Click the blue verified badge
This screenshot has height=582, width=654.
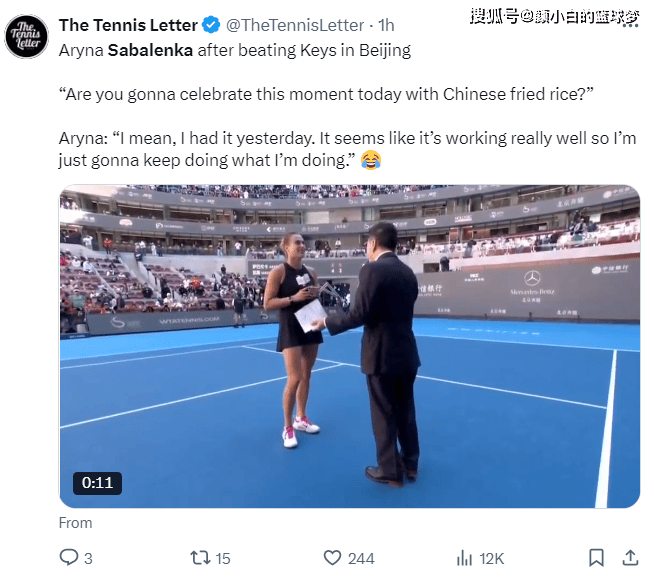211,25
